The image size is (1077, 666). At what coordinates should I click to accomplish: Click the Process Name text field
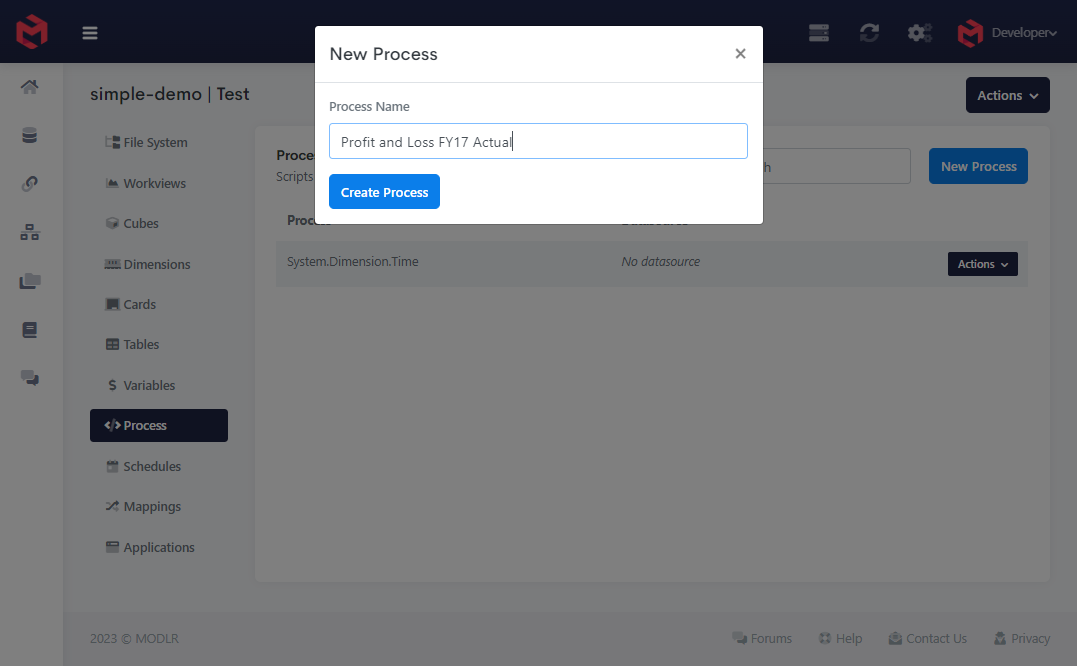point(538,141)
